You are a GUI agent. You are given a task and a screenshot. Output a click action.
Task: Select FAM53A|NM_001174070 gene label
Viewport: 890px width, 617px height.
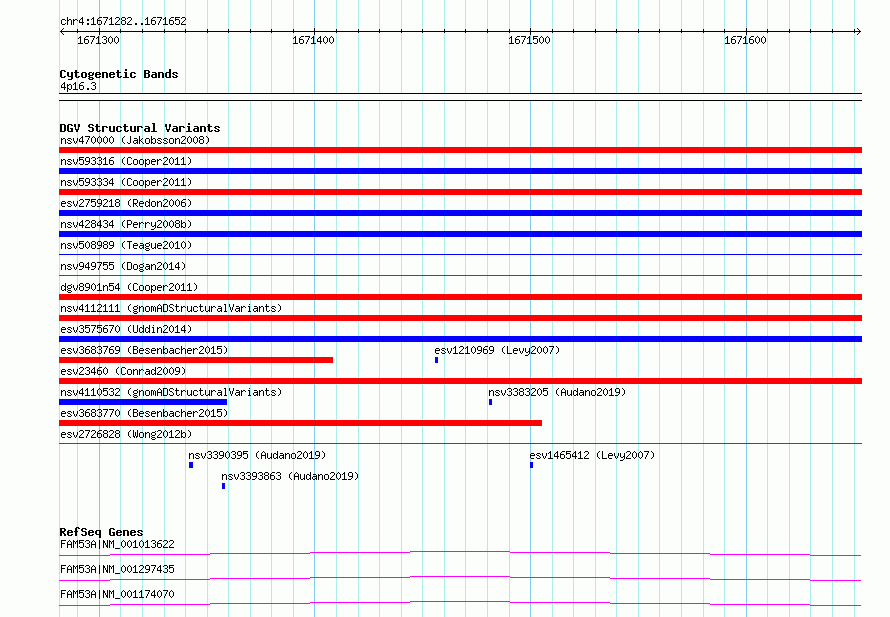117,594
